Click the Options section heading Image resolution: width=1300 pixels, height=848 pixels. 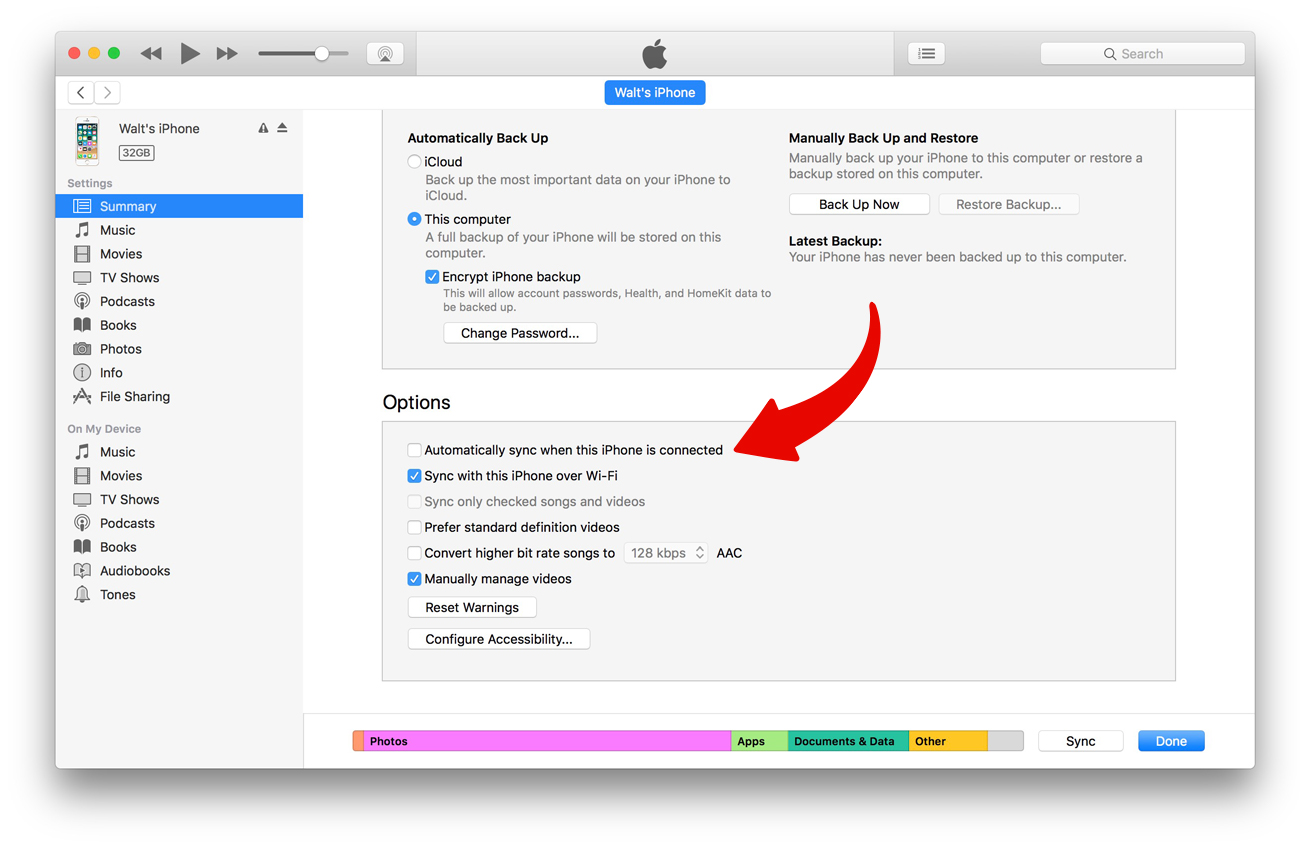416,402
